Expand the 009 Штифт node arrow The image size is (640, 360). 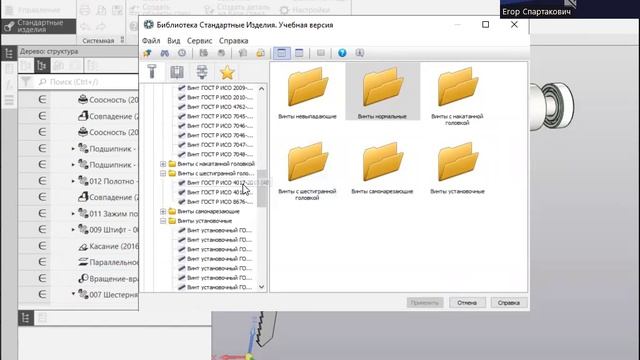tap(73, 230)
